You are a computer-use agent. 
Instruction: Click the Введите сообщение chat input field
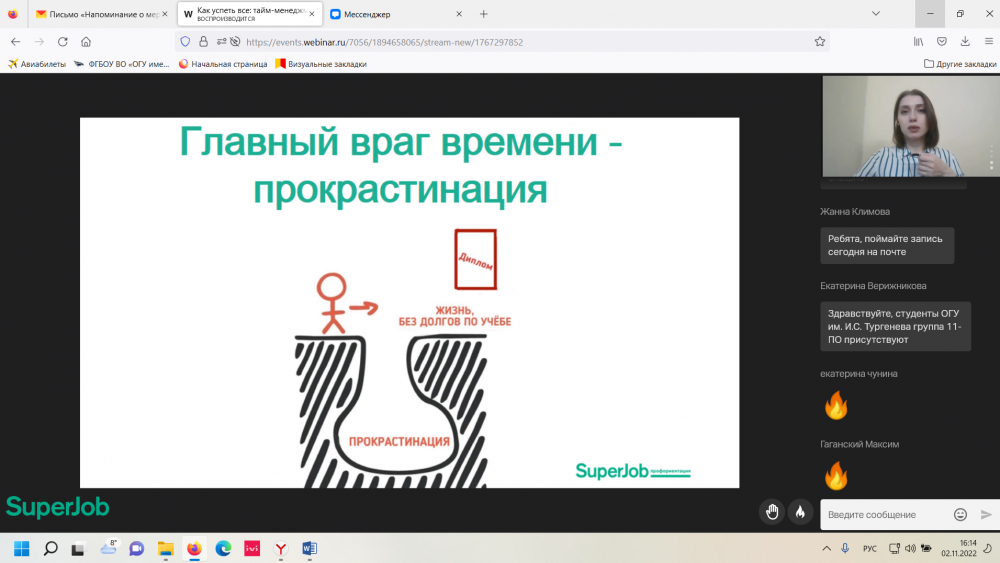click(x=885, y=514)
